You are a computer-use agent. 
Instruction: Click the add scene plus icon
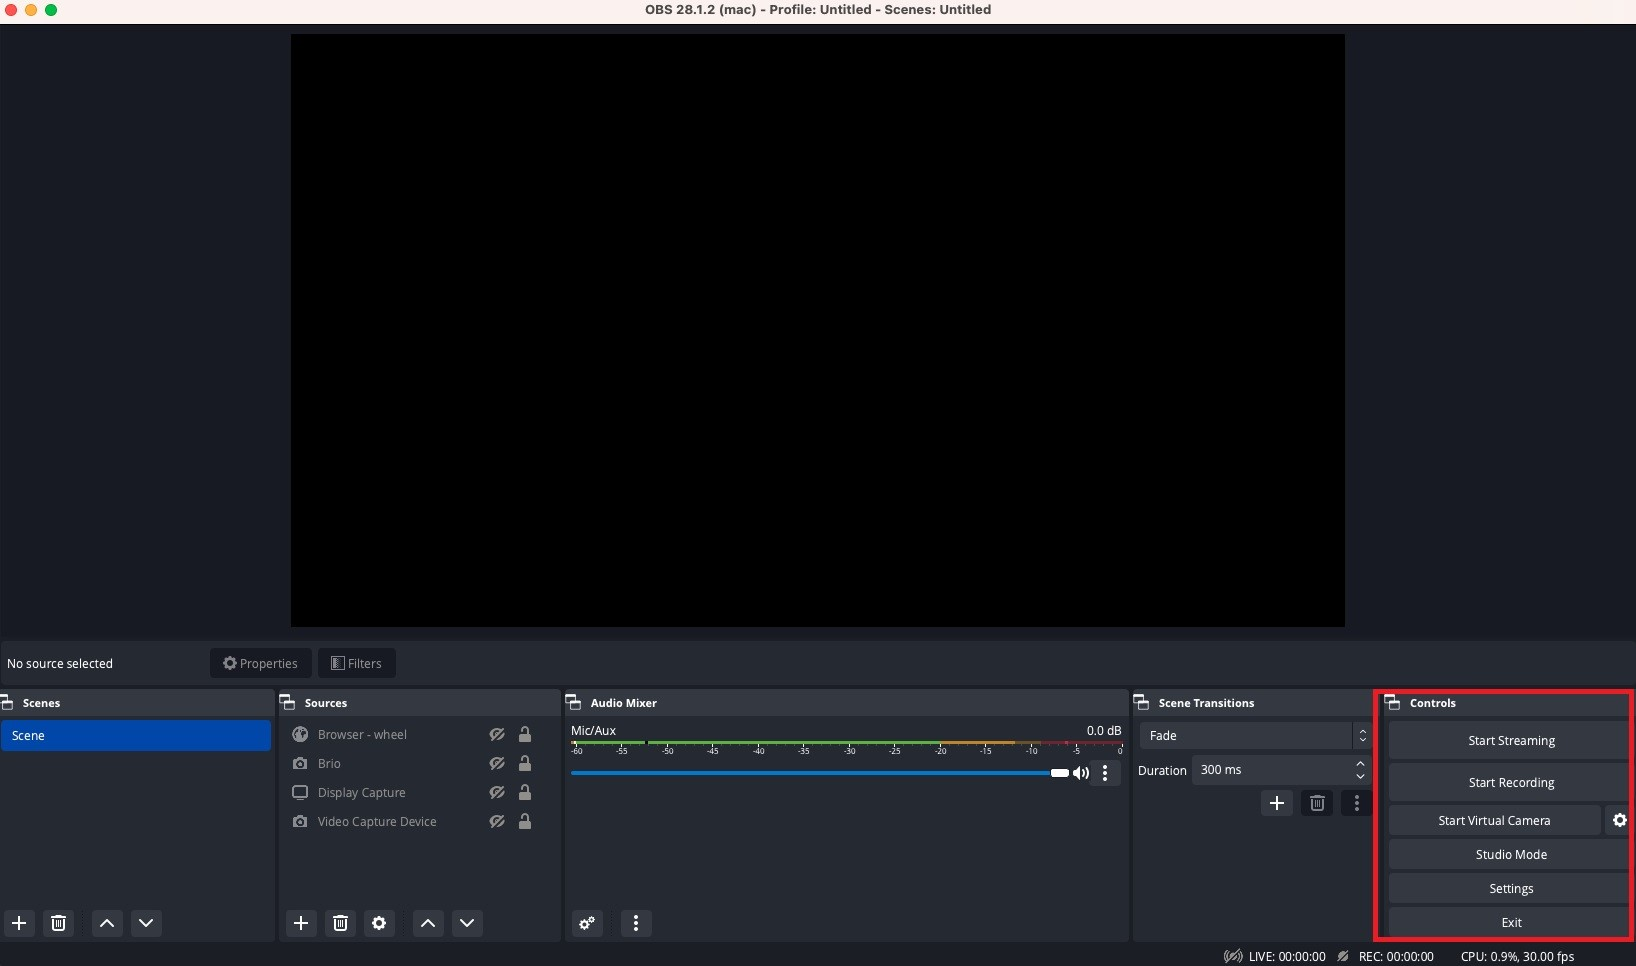pos(19,923)
